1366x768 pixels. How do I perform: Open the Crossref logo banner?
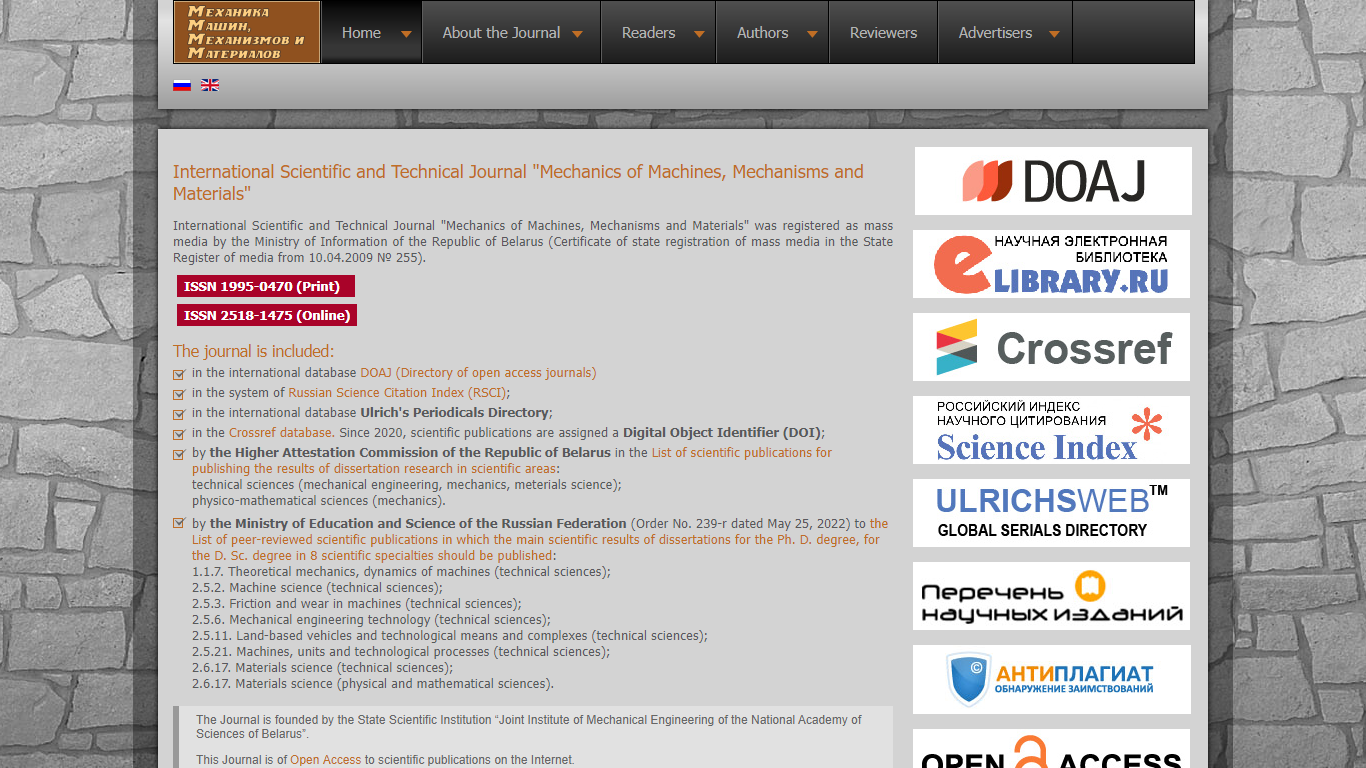pos(1051,347)
